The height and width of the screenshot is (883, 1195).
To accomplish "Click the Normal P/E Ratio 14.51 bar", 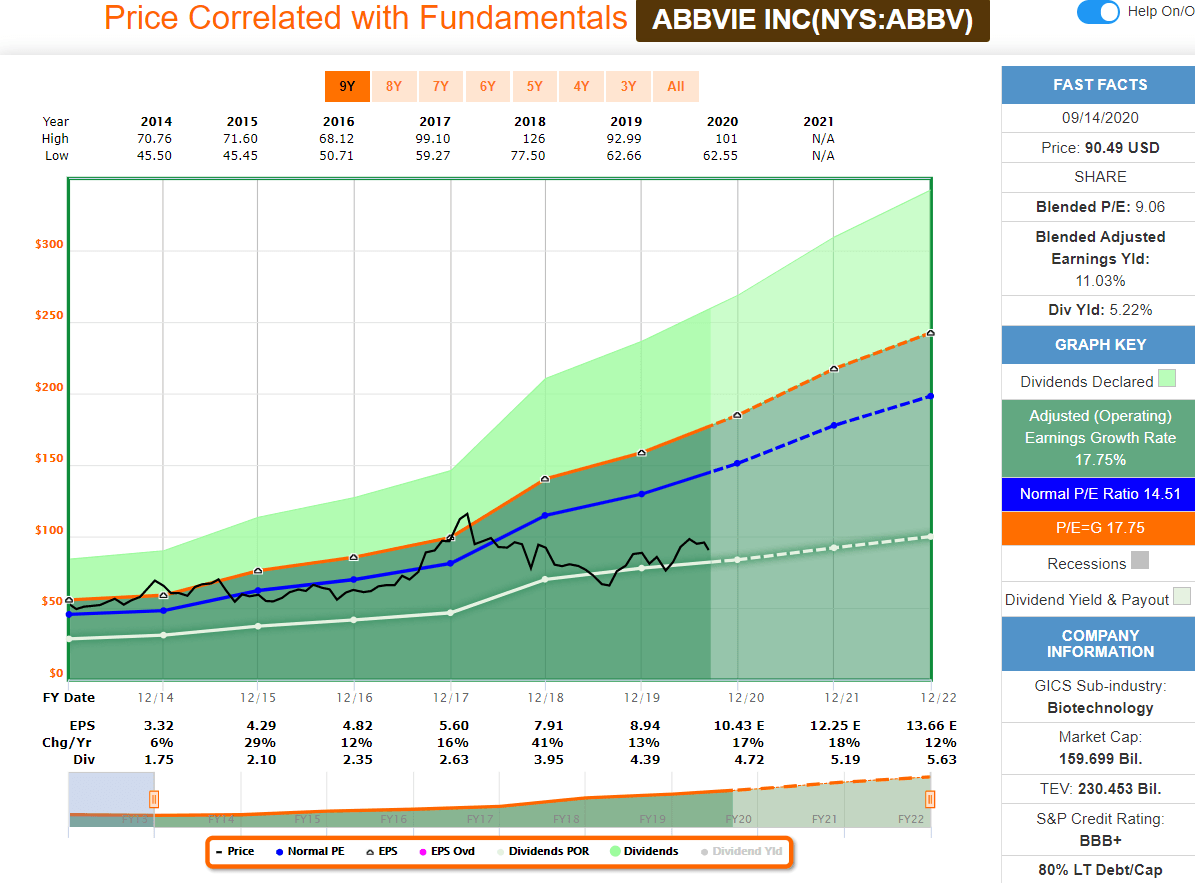I will coord(1098,494).
